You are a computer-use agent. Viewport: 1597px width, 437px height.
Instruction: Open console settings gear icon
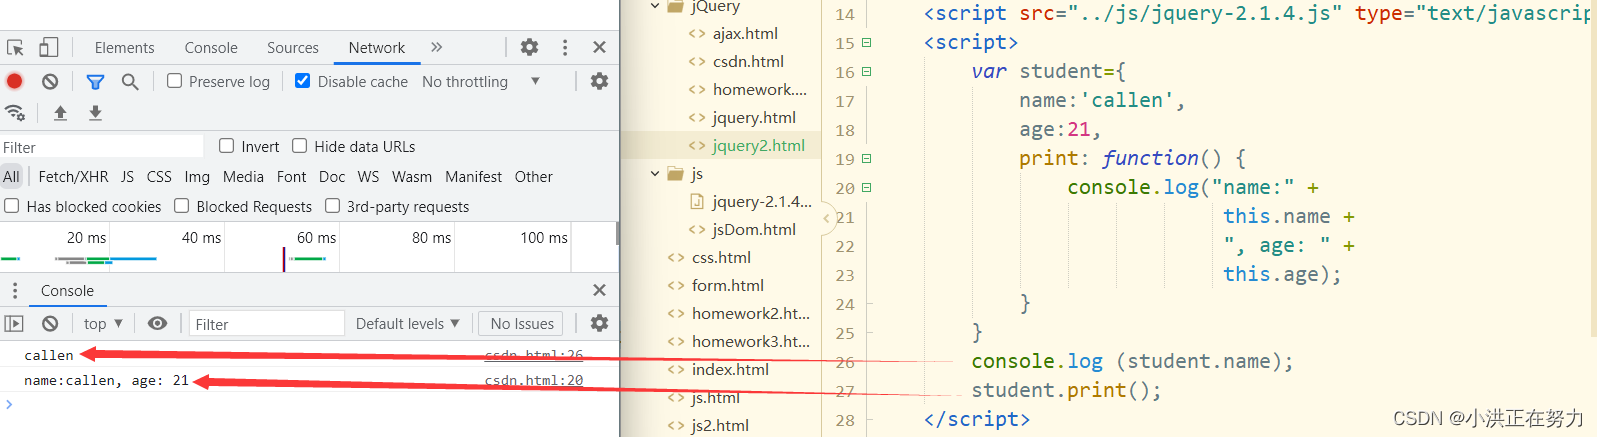[x=599, y=323]
